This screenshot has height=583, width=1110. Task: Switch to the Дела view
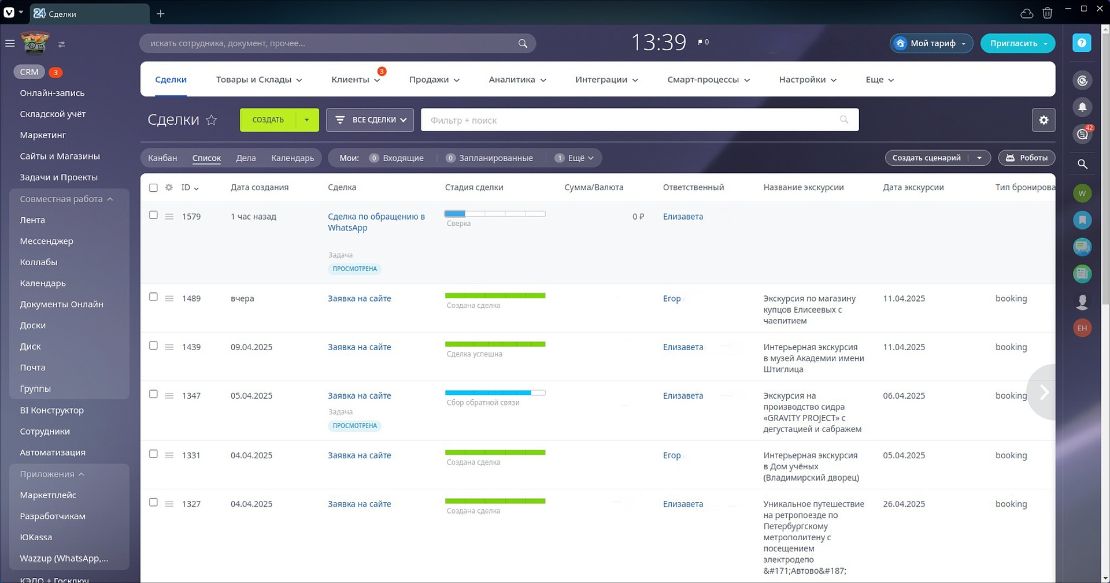[246, 158]
